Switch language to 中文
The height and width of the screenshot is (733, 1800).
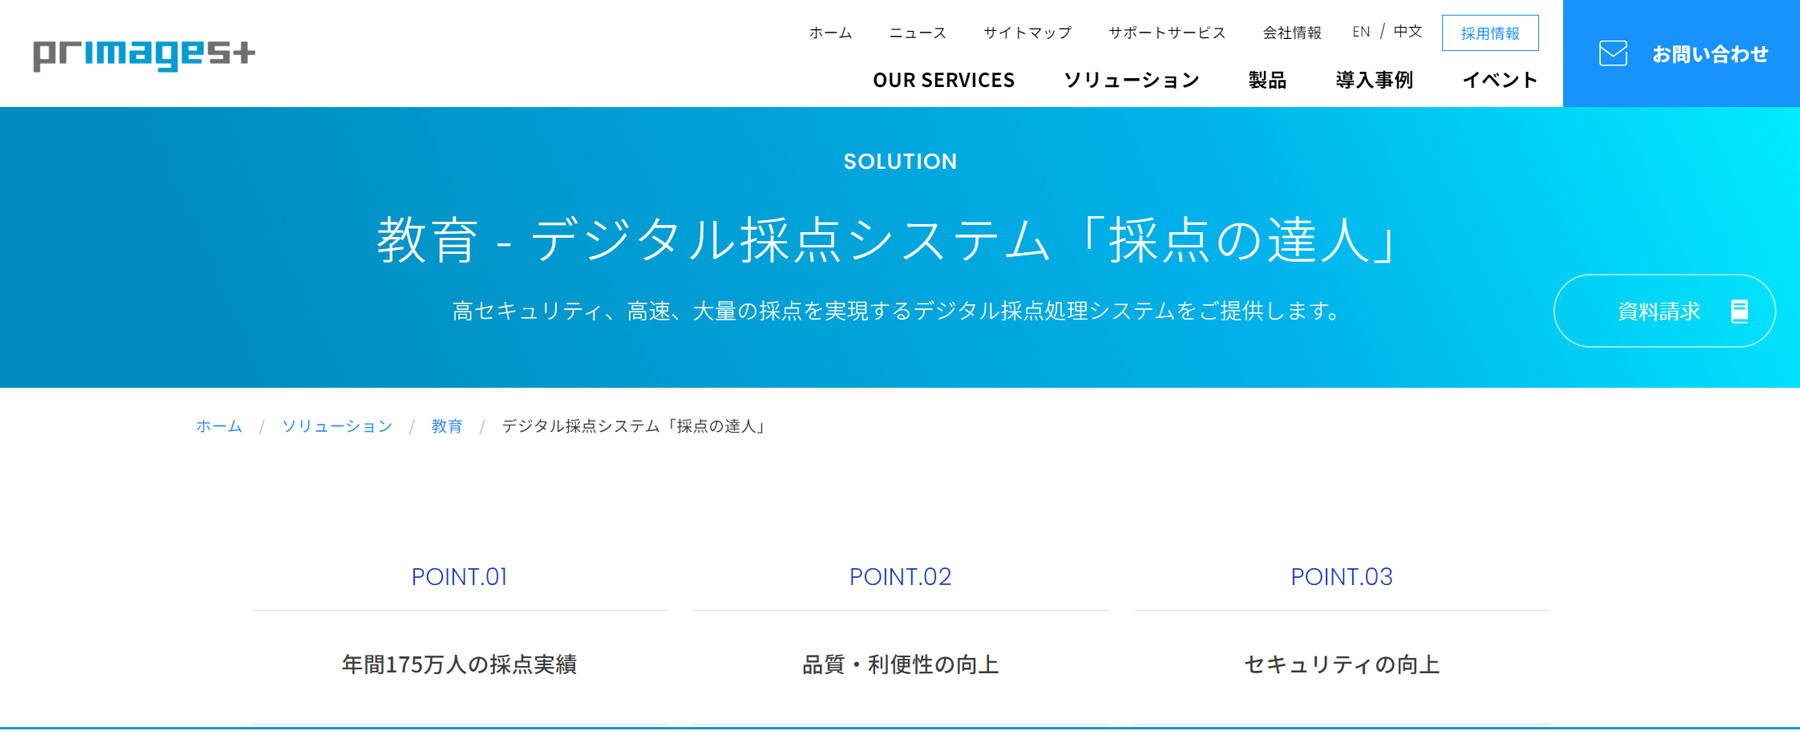[x=1408, y=32]
